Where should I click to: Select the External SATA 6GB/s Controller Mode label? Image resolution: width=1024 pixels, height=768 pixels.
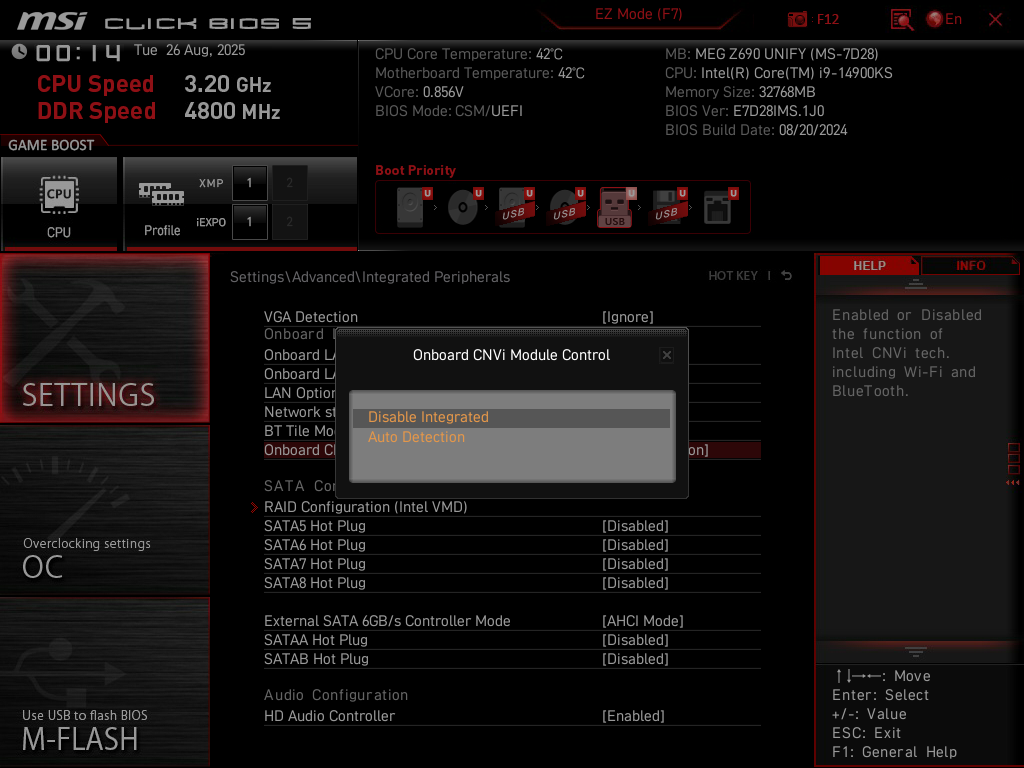[x=387, y=621]
